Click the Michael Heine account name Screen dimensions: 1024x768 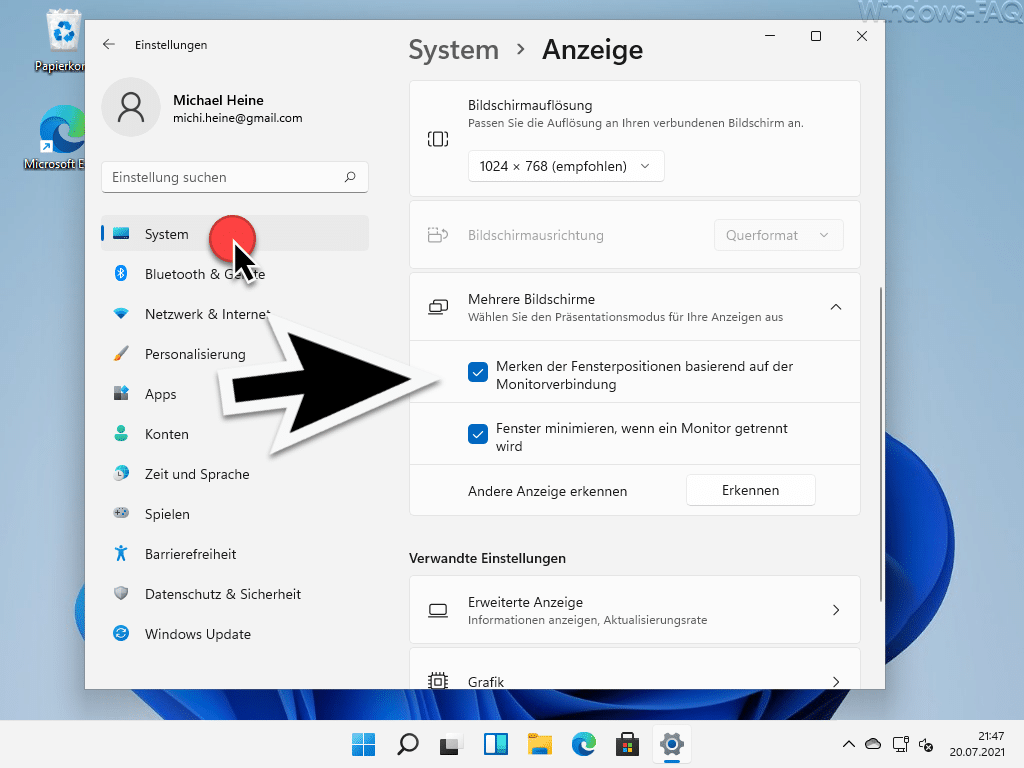[x=218, y=100]
